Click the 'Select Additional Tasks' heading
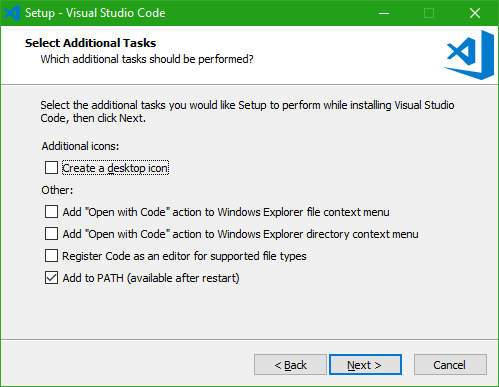Screen dimensions: 499x387 (90, 43)
